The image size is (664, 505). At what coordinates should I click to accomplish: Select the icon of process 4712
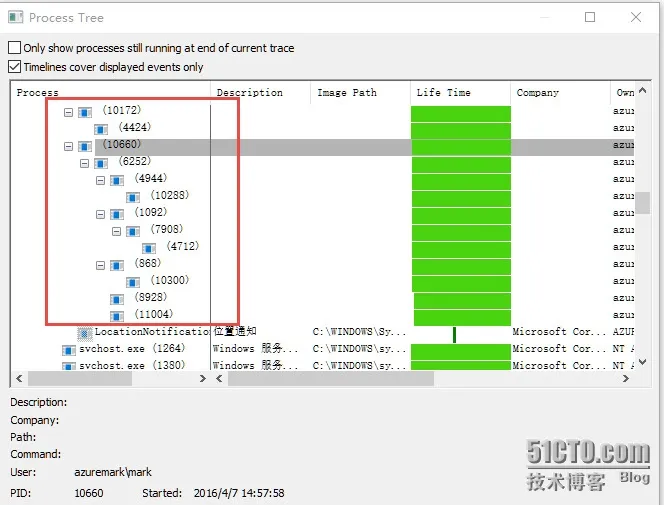149,248
